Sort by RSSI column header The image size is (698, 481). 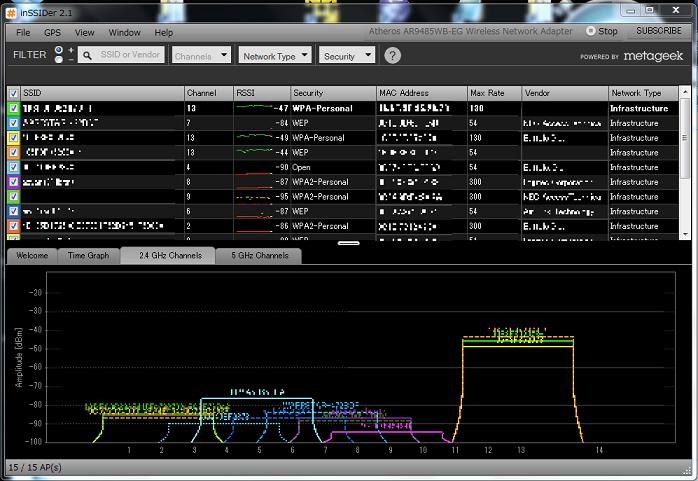coord(262,93)
